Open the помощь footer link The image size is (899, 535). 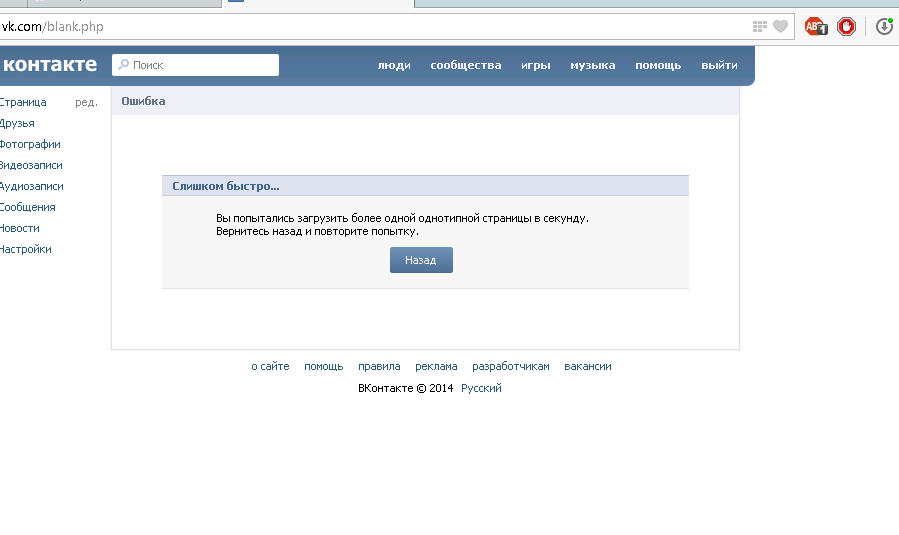coord(323,366)
